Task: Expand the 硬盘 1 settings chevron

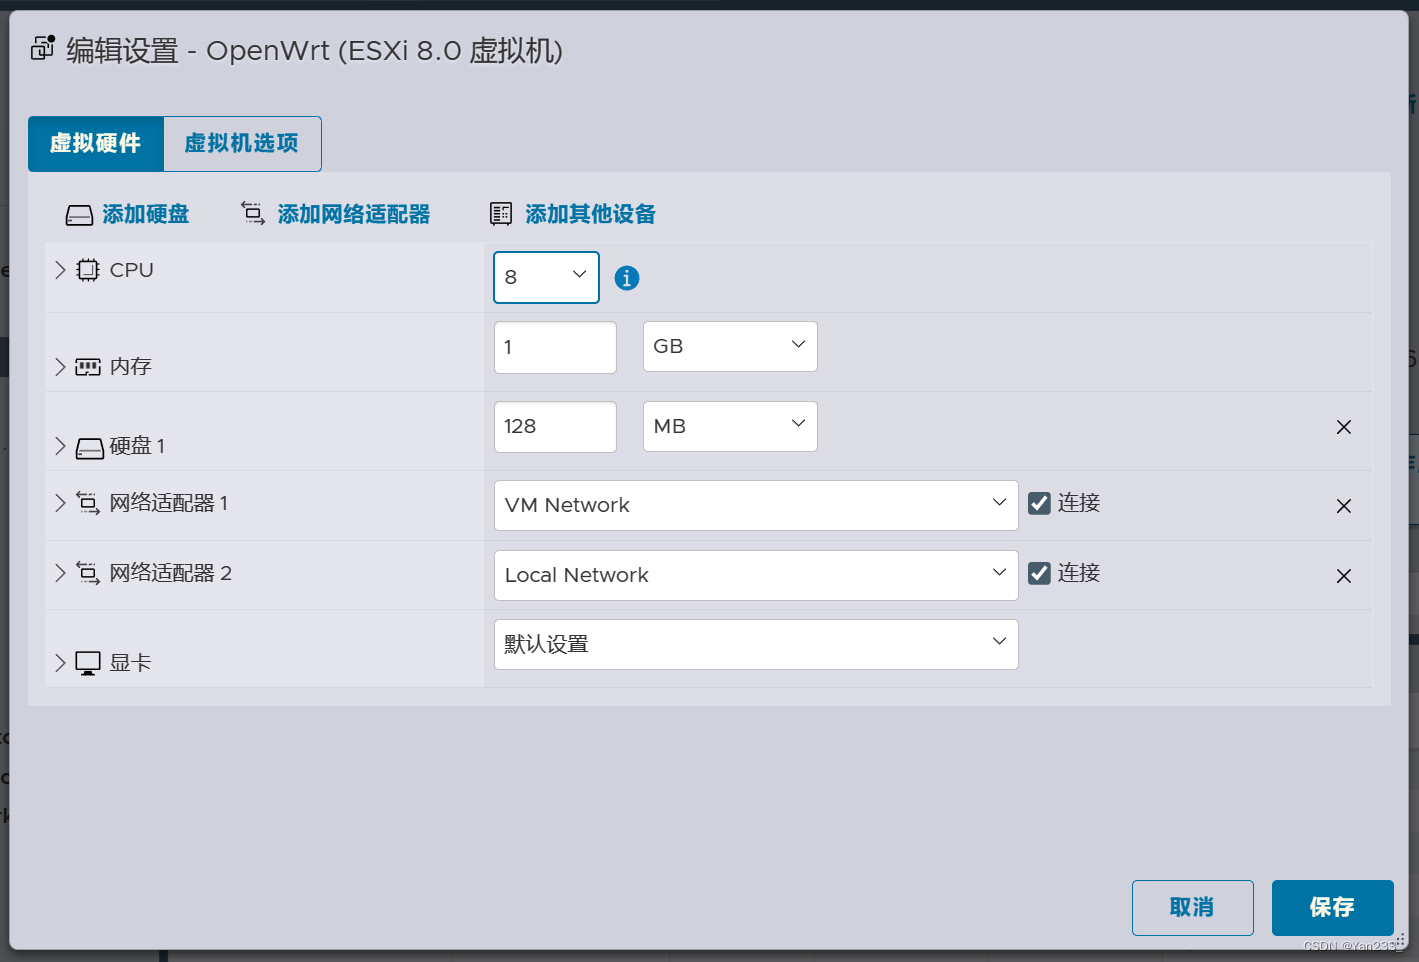Action: [60, 446]
